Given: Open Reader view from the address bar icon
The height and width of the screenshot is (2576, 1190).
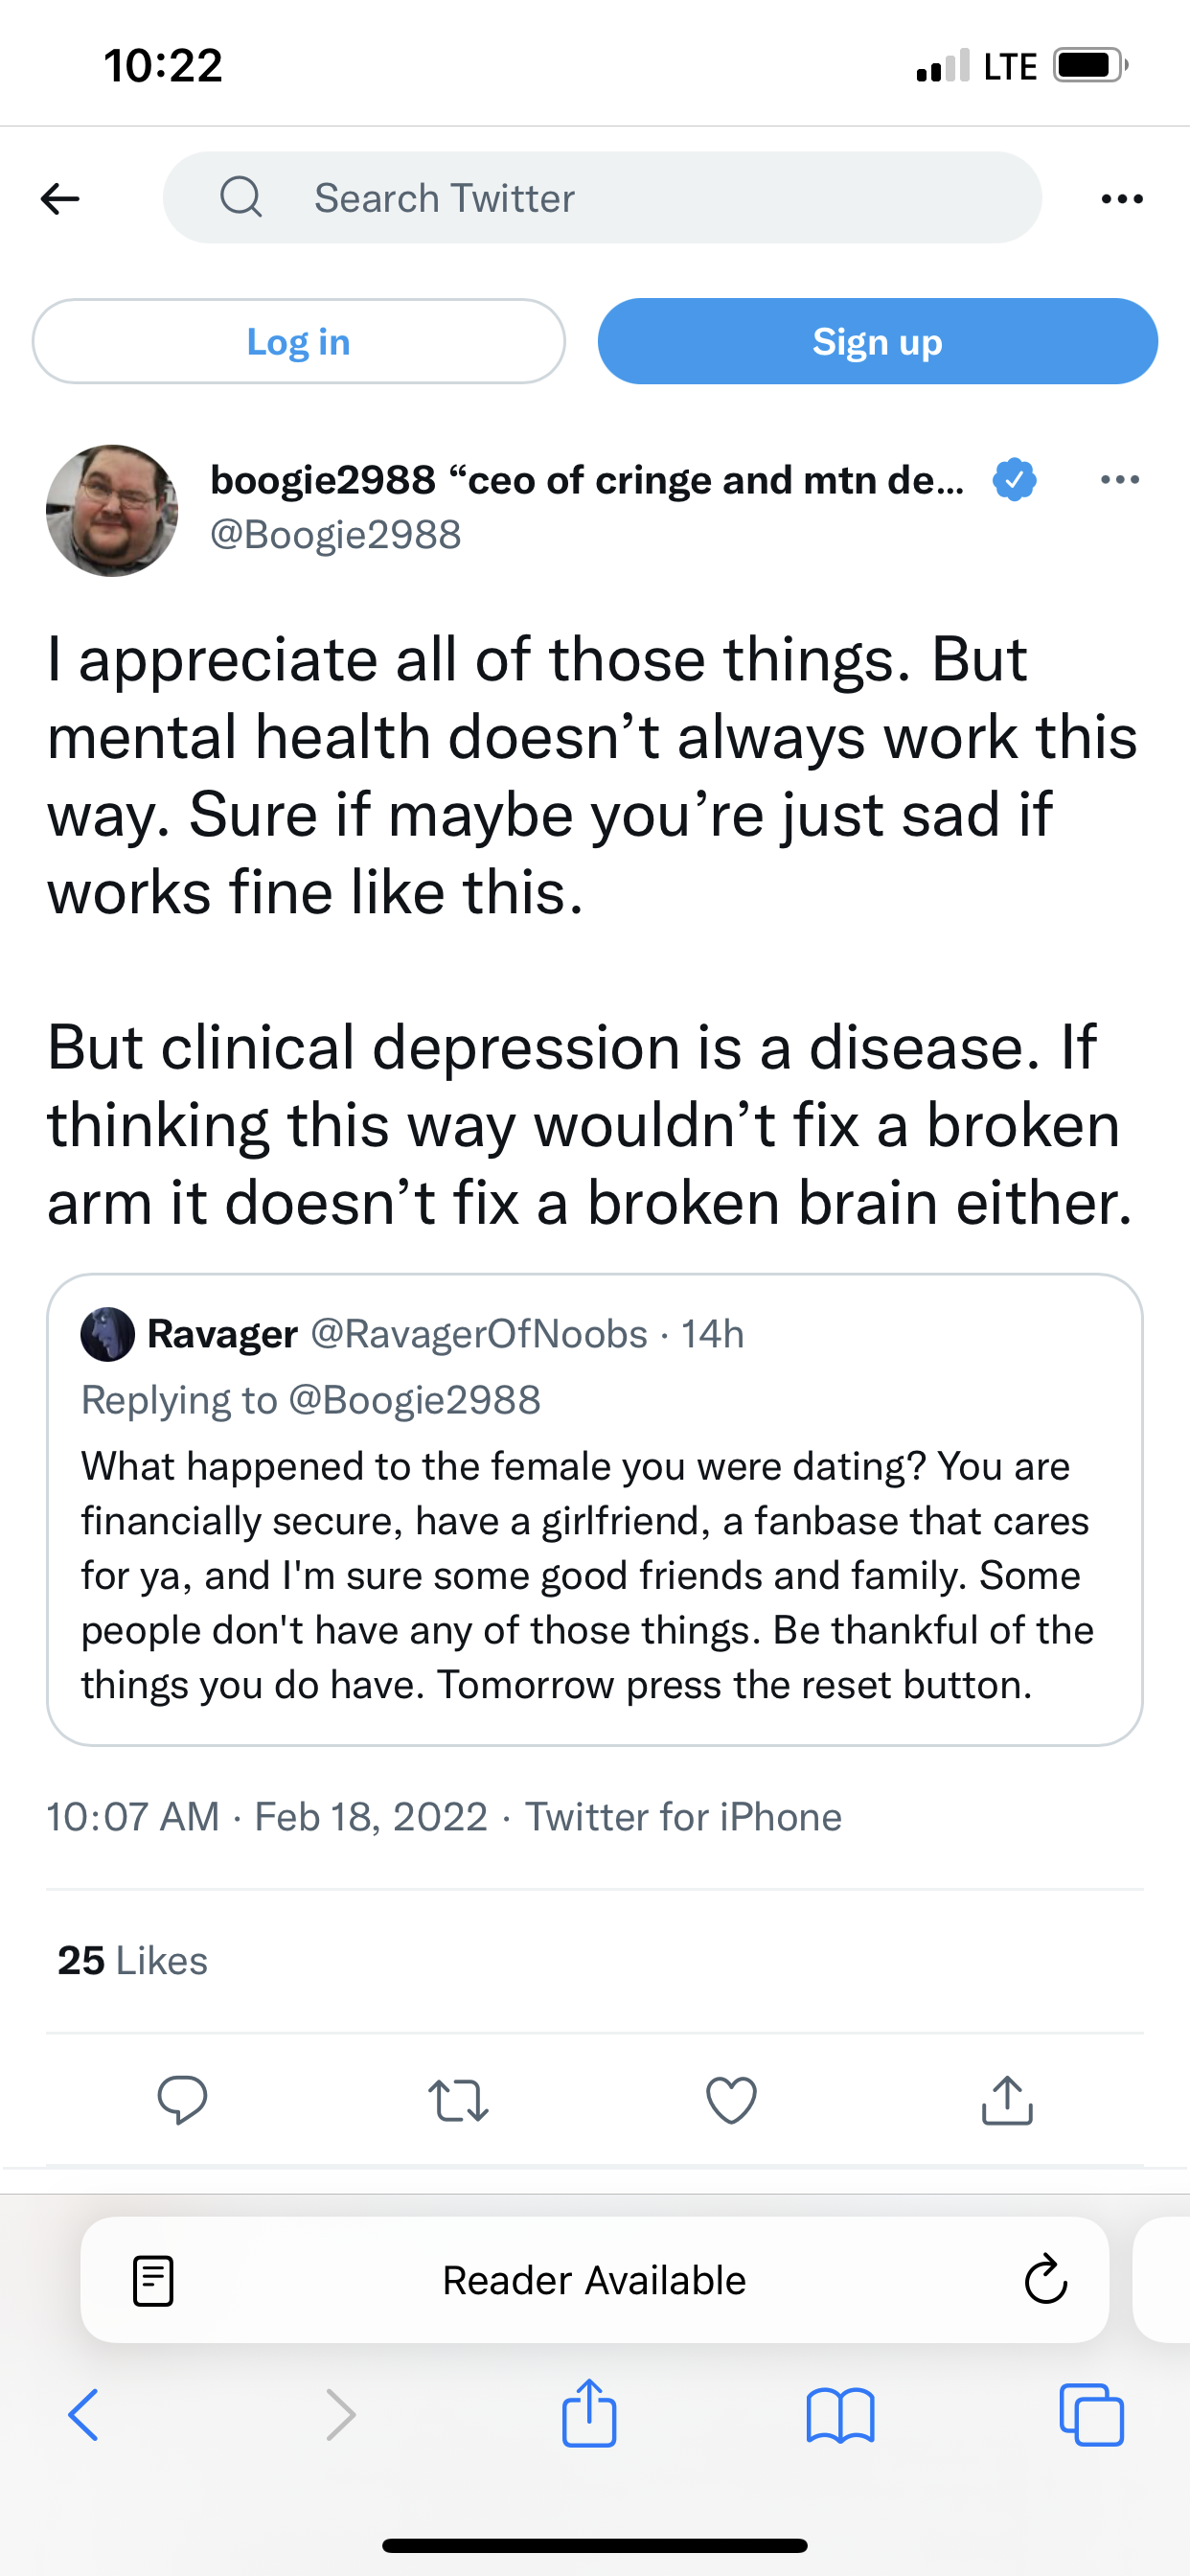Looking at the screenshot, I should (x=153, y=2281).
